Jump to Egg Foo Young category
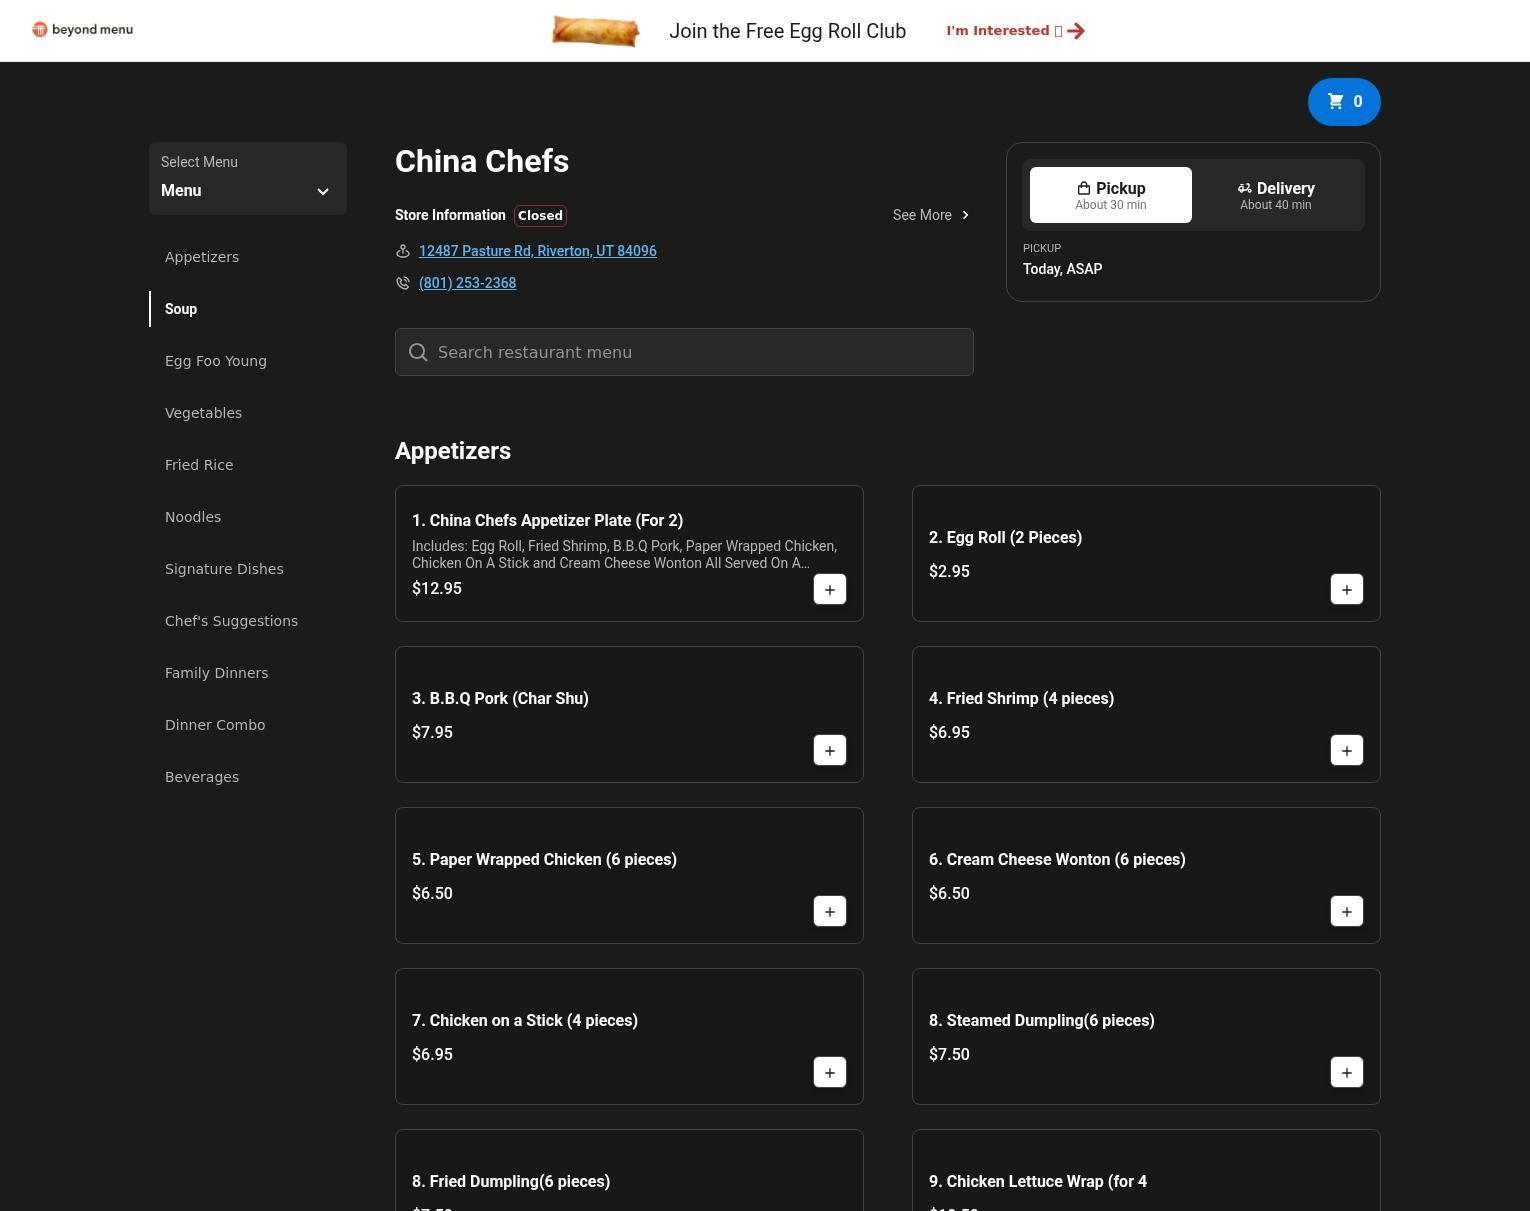Image resolution: width=1530 pixels, height=1211 pixels. (x=215, y=361)
